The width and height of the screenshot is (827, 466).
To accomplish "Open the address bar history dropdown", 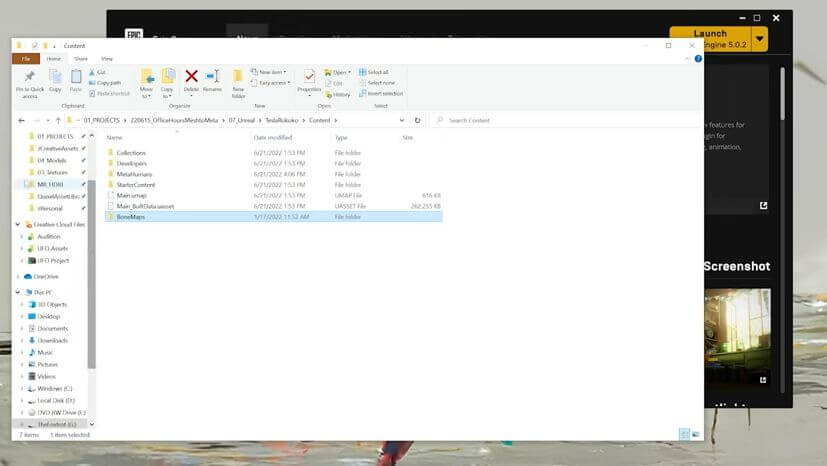I will [402, 120].
